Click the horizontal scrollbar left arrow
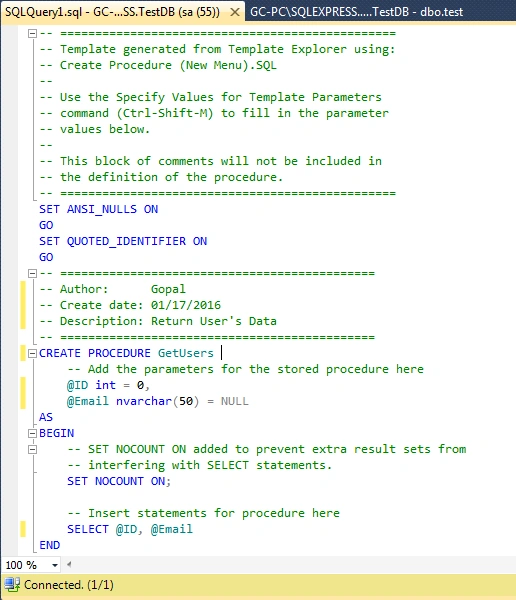This screenshot has width=516, height=600. (x=69, y=564)
